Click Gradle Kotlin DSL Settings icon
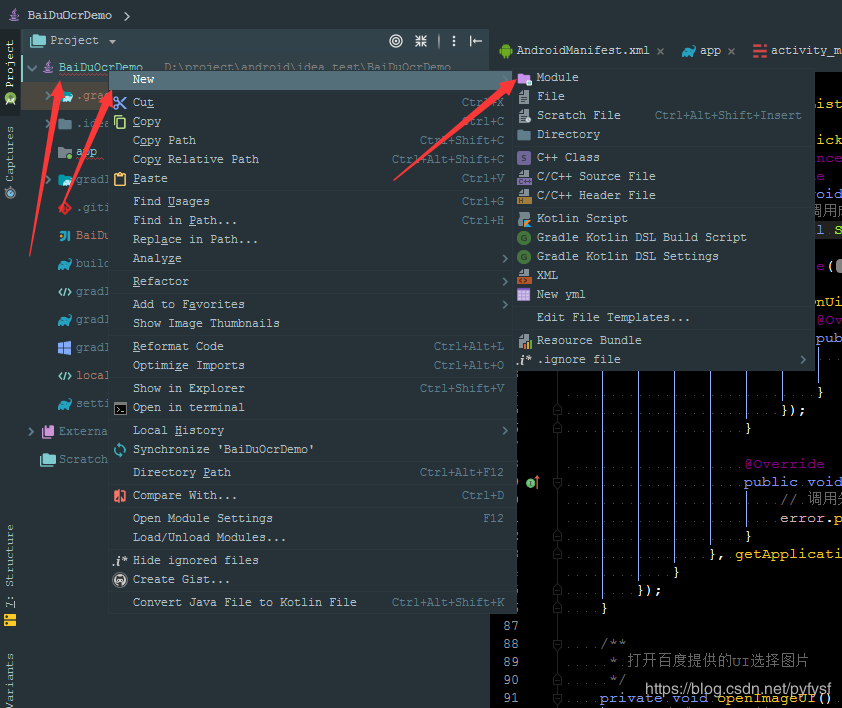Image resolution: width=842 pixels, height=708 pixels. [524, 257]
